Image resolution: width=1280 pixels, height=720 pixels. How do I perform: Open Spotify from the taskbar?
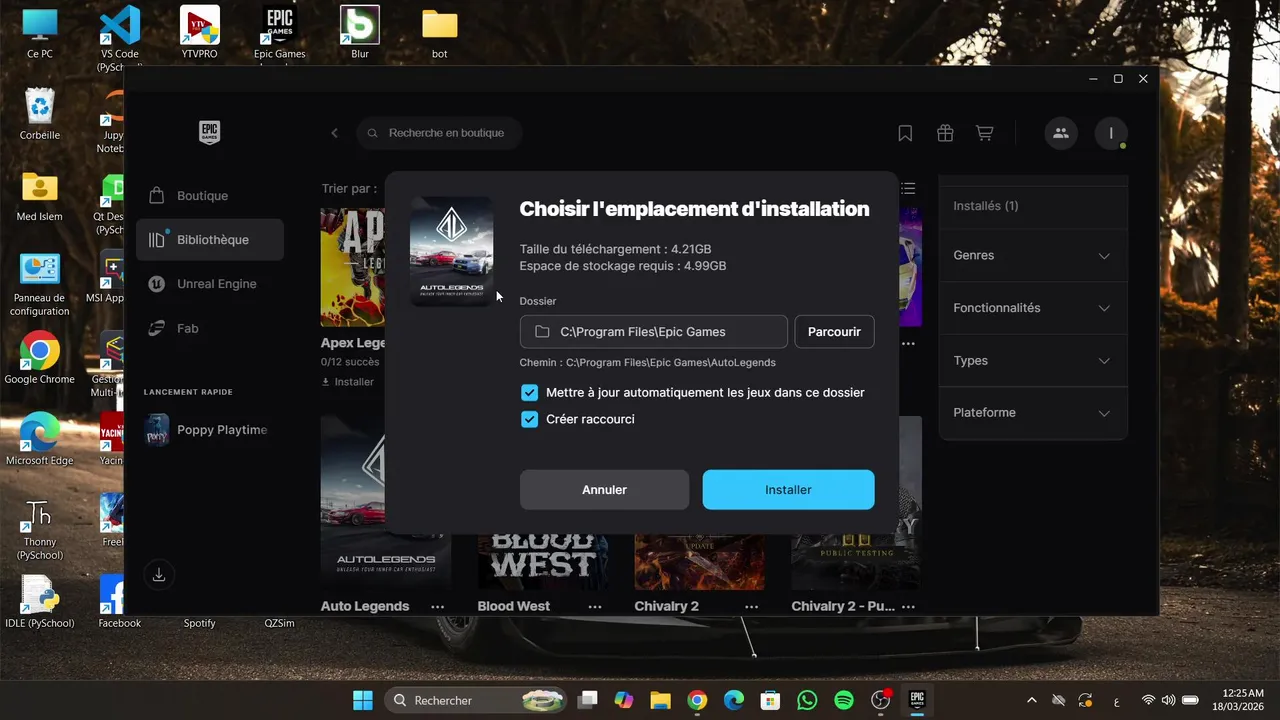pos(844,700)
